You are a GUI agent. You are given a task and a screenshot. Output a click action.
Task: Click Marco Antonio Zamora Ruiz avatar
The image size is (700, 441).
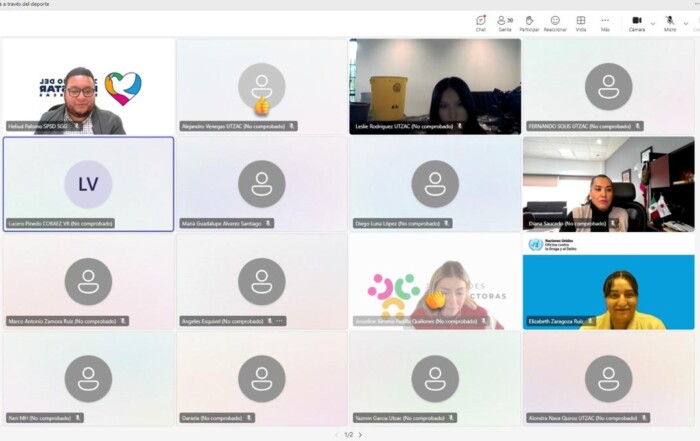point(88,282)
